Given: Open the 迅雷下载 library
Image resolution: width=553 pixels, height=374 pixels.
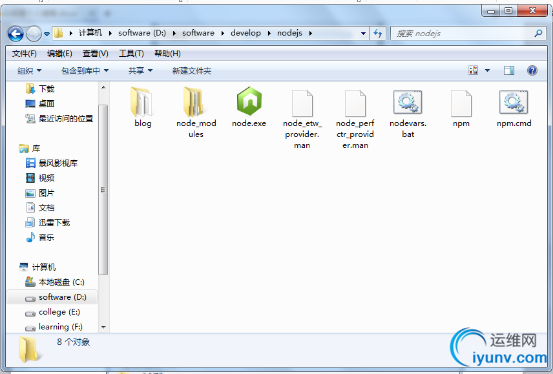Looking at the screenshot, I should pos(48,222).
